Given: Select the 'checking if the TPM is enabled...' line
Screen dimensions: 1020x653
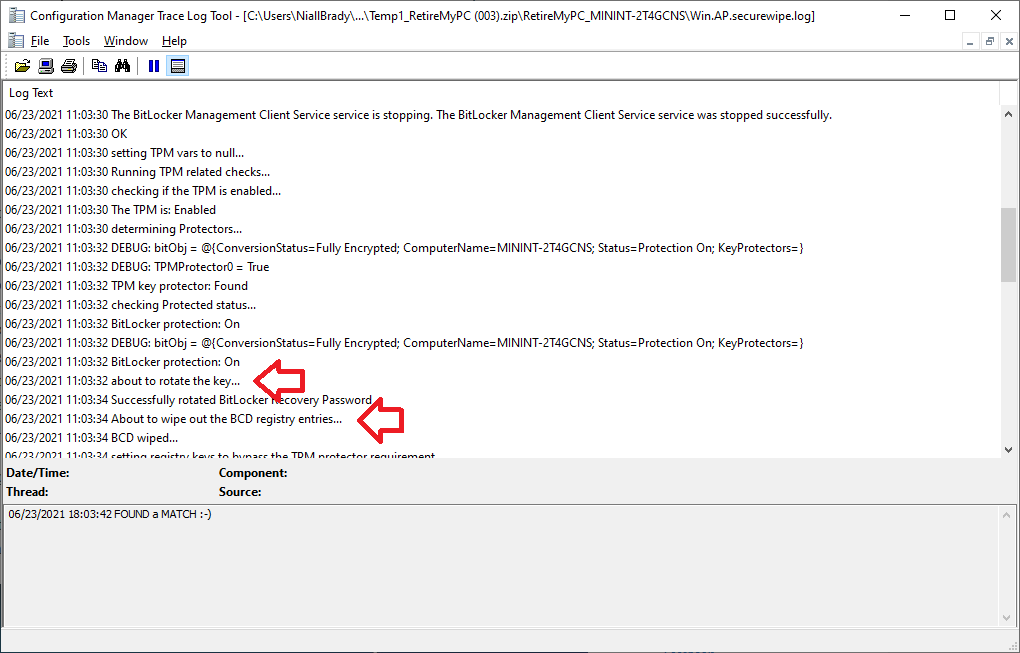Looking at the screenshot, I should click(143, 191).
